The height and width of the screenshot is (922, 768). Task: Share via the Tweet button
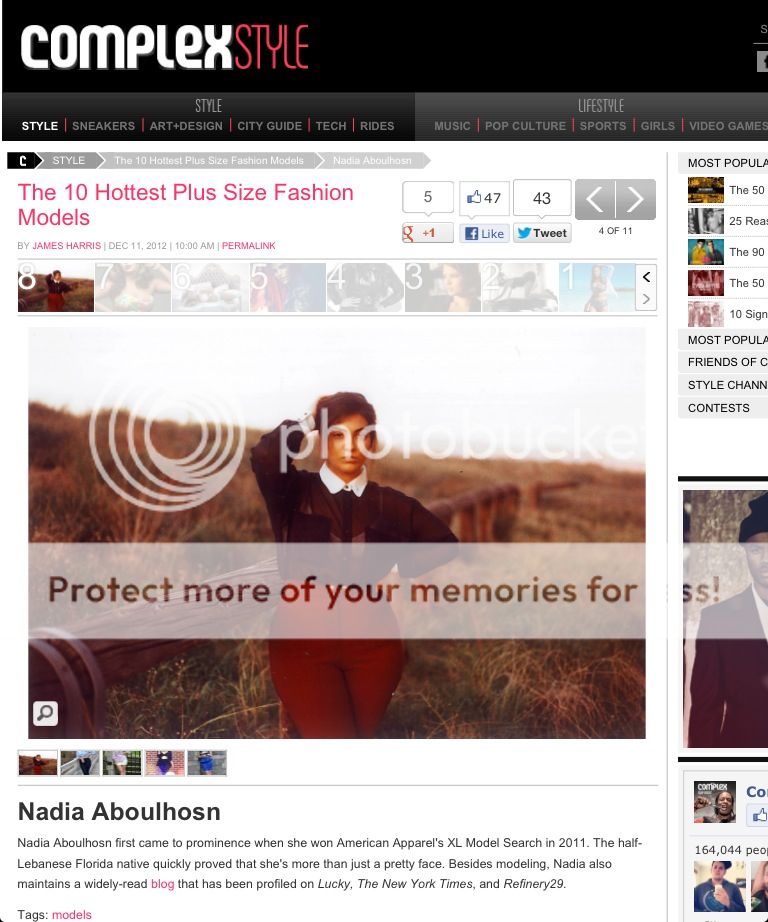[x=542, y=233]
